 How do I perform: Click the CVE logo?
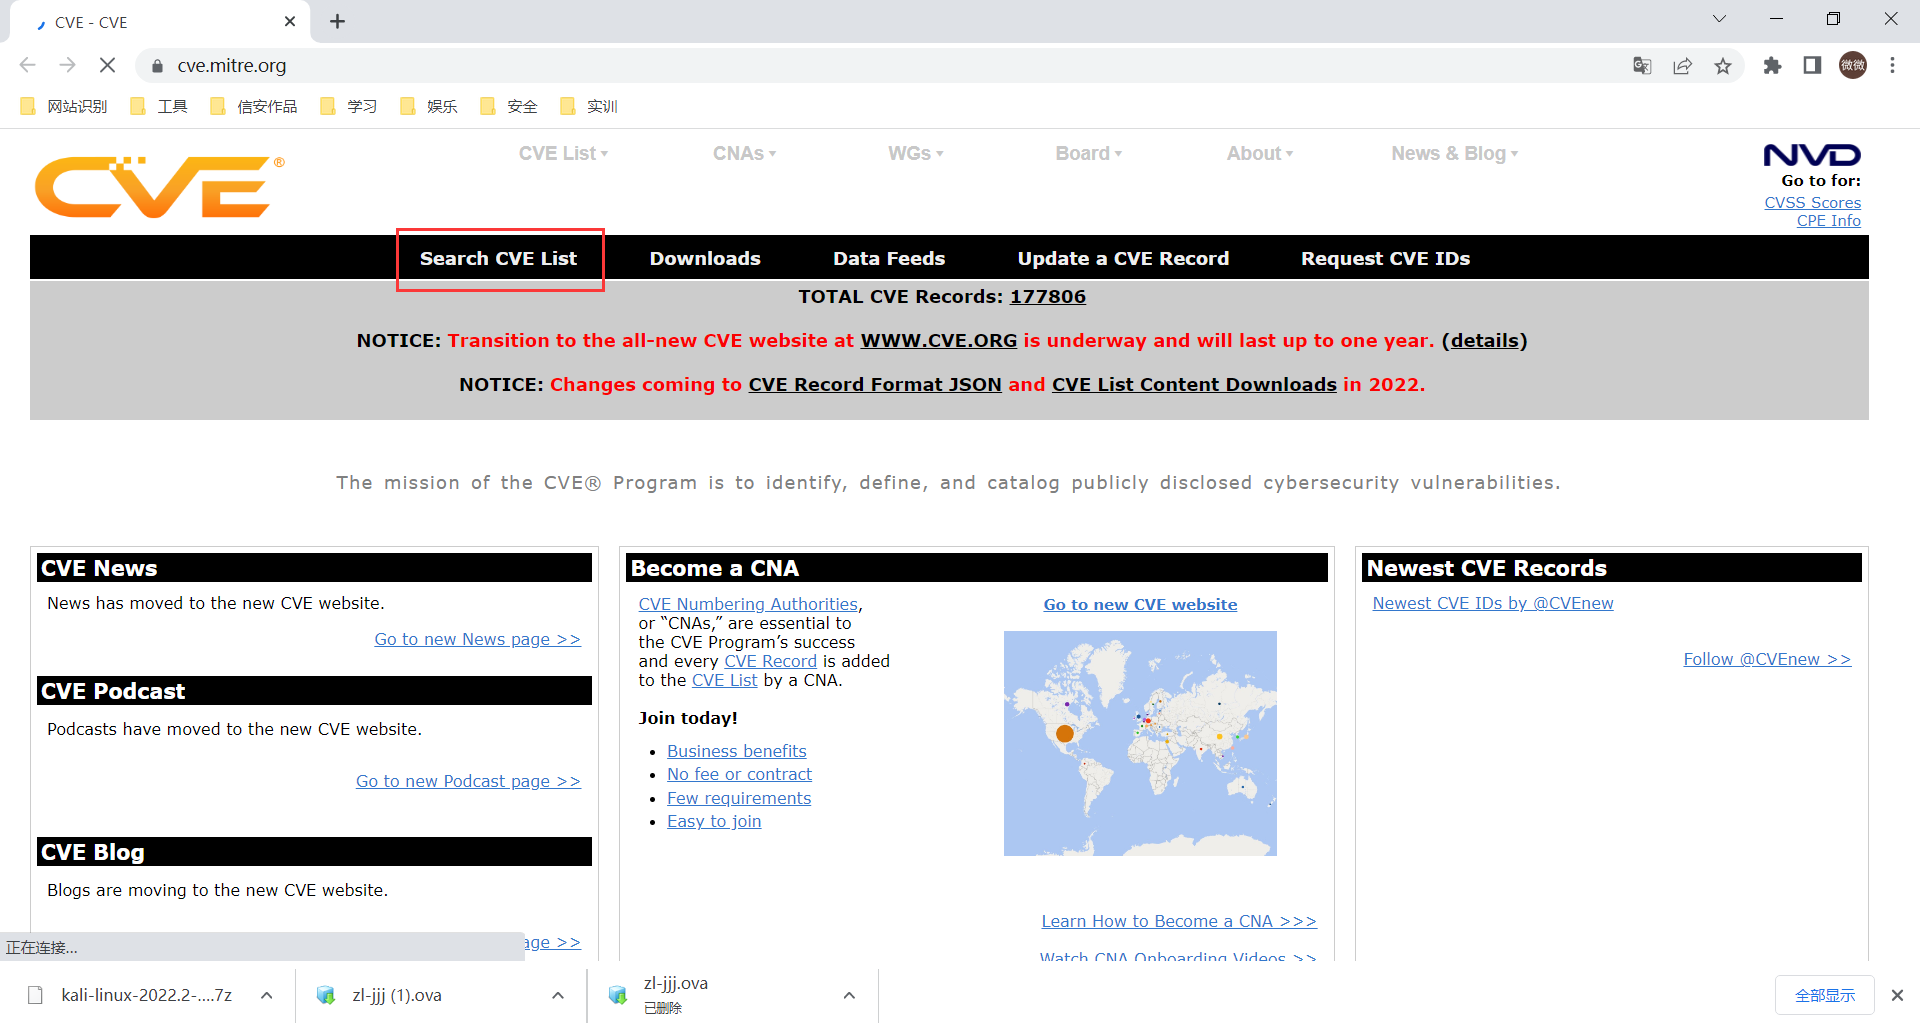click(160, 187)
